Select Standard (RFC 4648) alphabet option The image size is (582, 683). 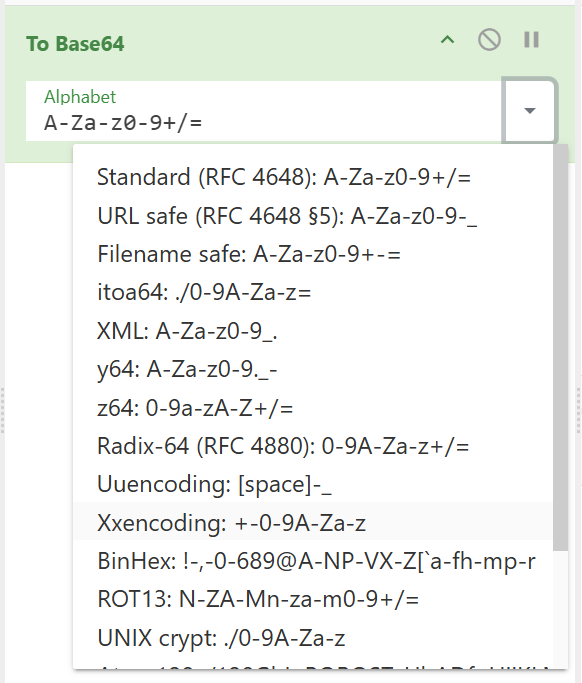pyautogui.click(x=313, y=177)
